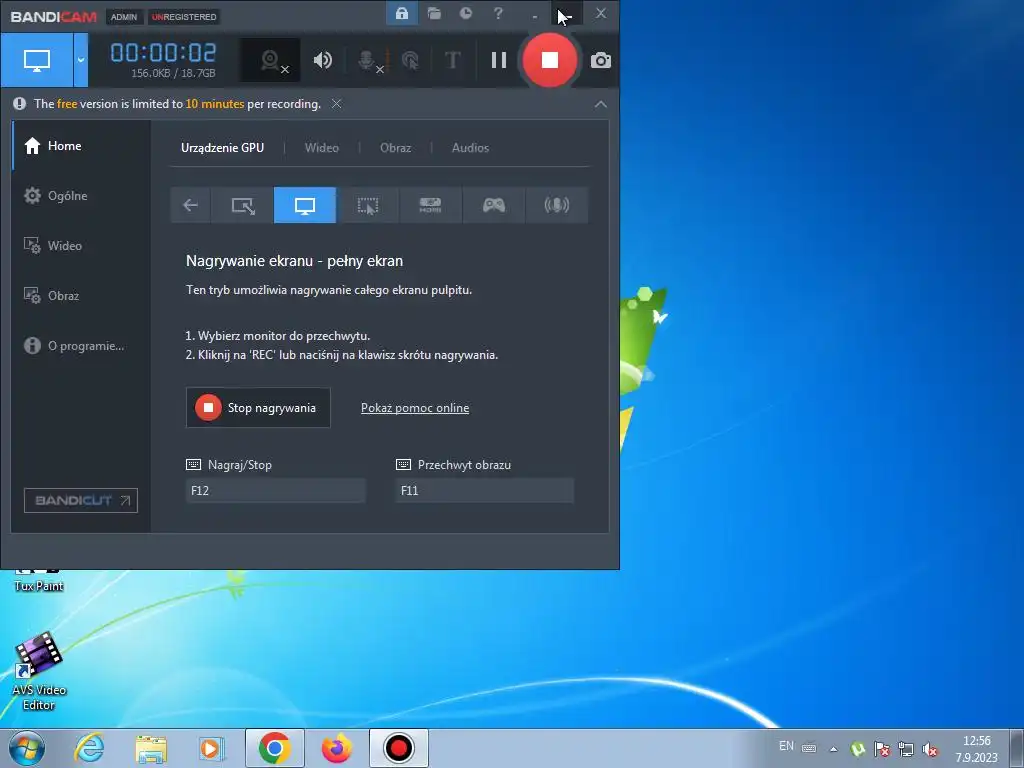This screenshot has width=1024, height=768.
Task: Expand the recording mode dropdown arrow
Action: pyautogui.click(x=81, y=60)
